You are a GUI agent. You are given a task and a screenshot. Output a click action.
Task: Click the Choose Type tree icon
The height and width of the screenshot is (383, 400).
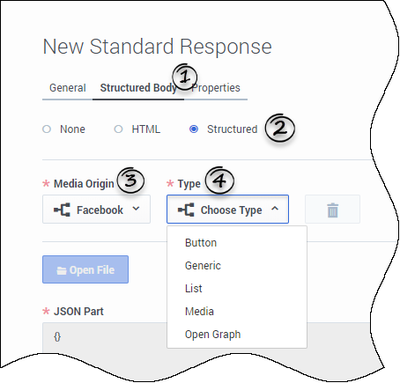click(186, 210)
